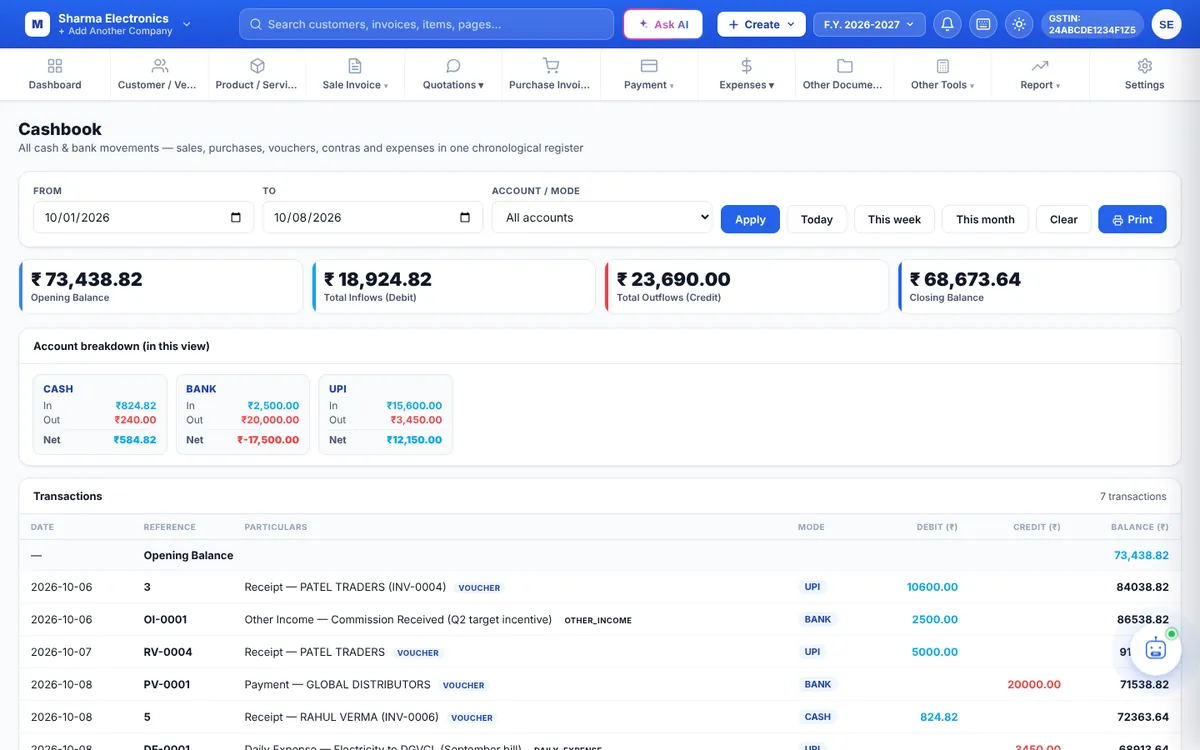Expand Sharma Electronics company switcher chevron
The image size is (1200, 750).
186,24
